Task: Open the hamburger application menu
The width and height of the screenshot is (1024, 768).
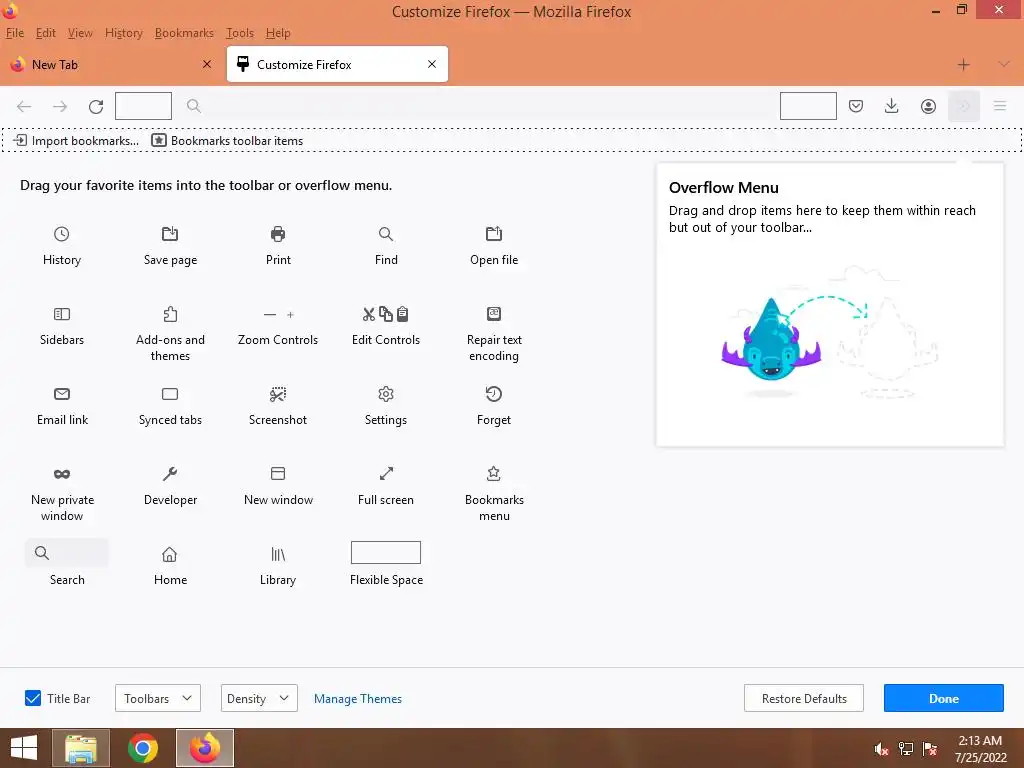Action: pyautogui.click(x=1000, y=106)
